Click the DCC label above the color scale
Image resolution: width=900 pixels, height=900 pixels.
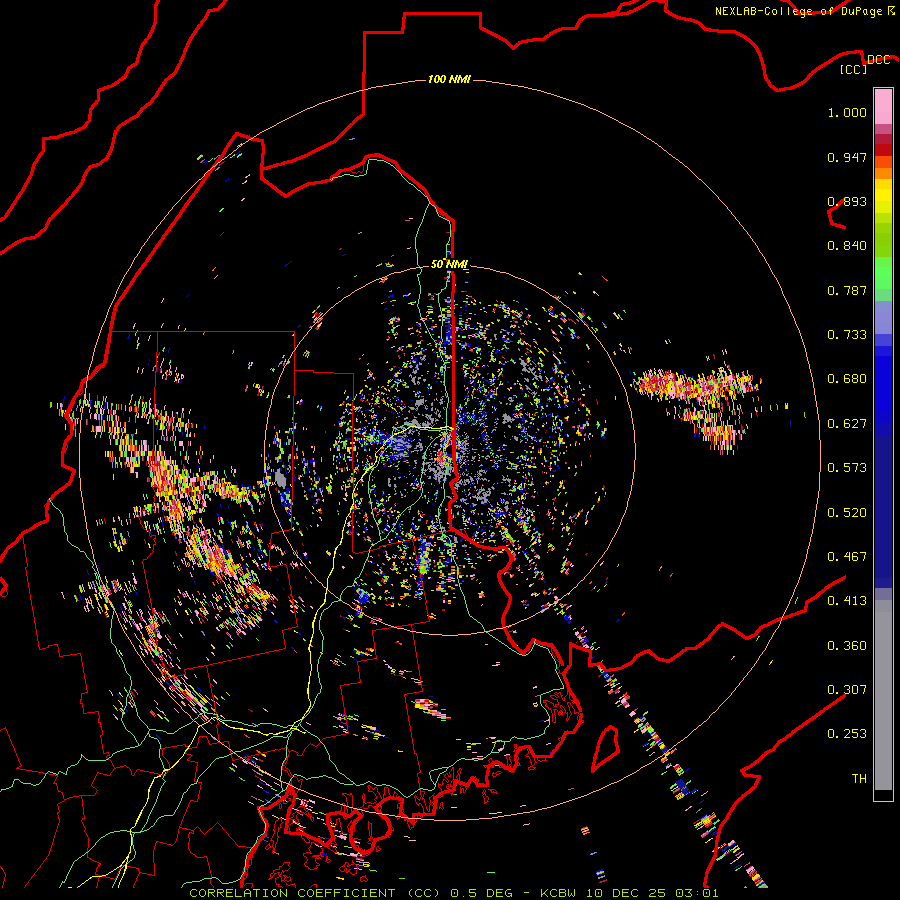(x=878, y=60)
